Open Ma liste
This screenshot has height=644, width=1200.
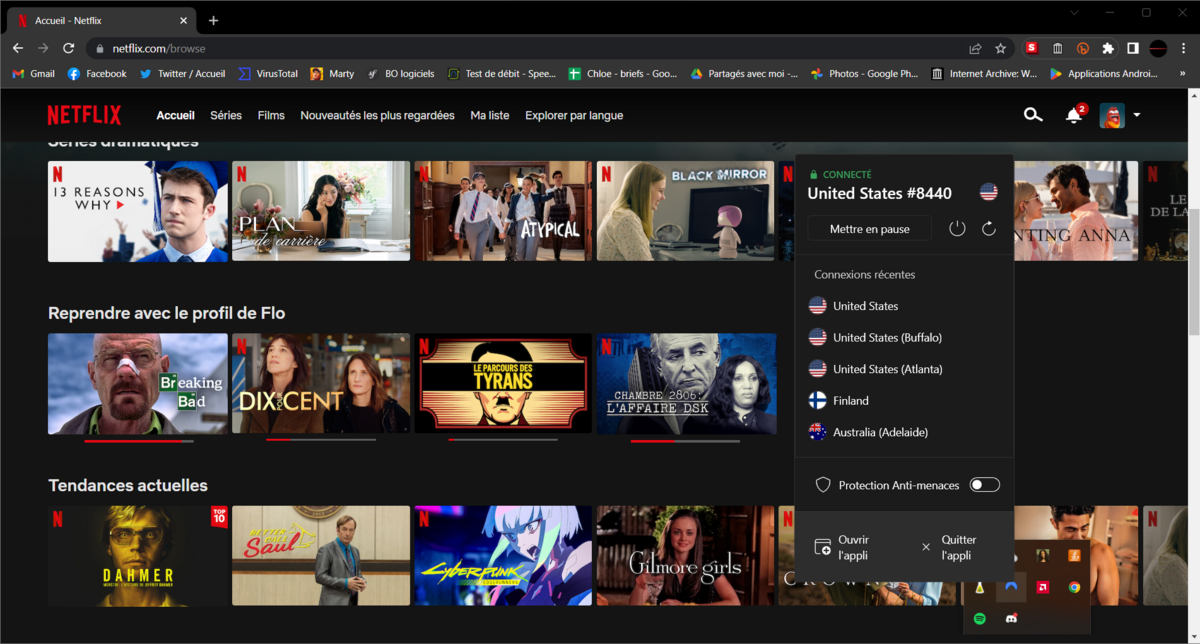pos(490,115)
